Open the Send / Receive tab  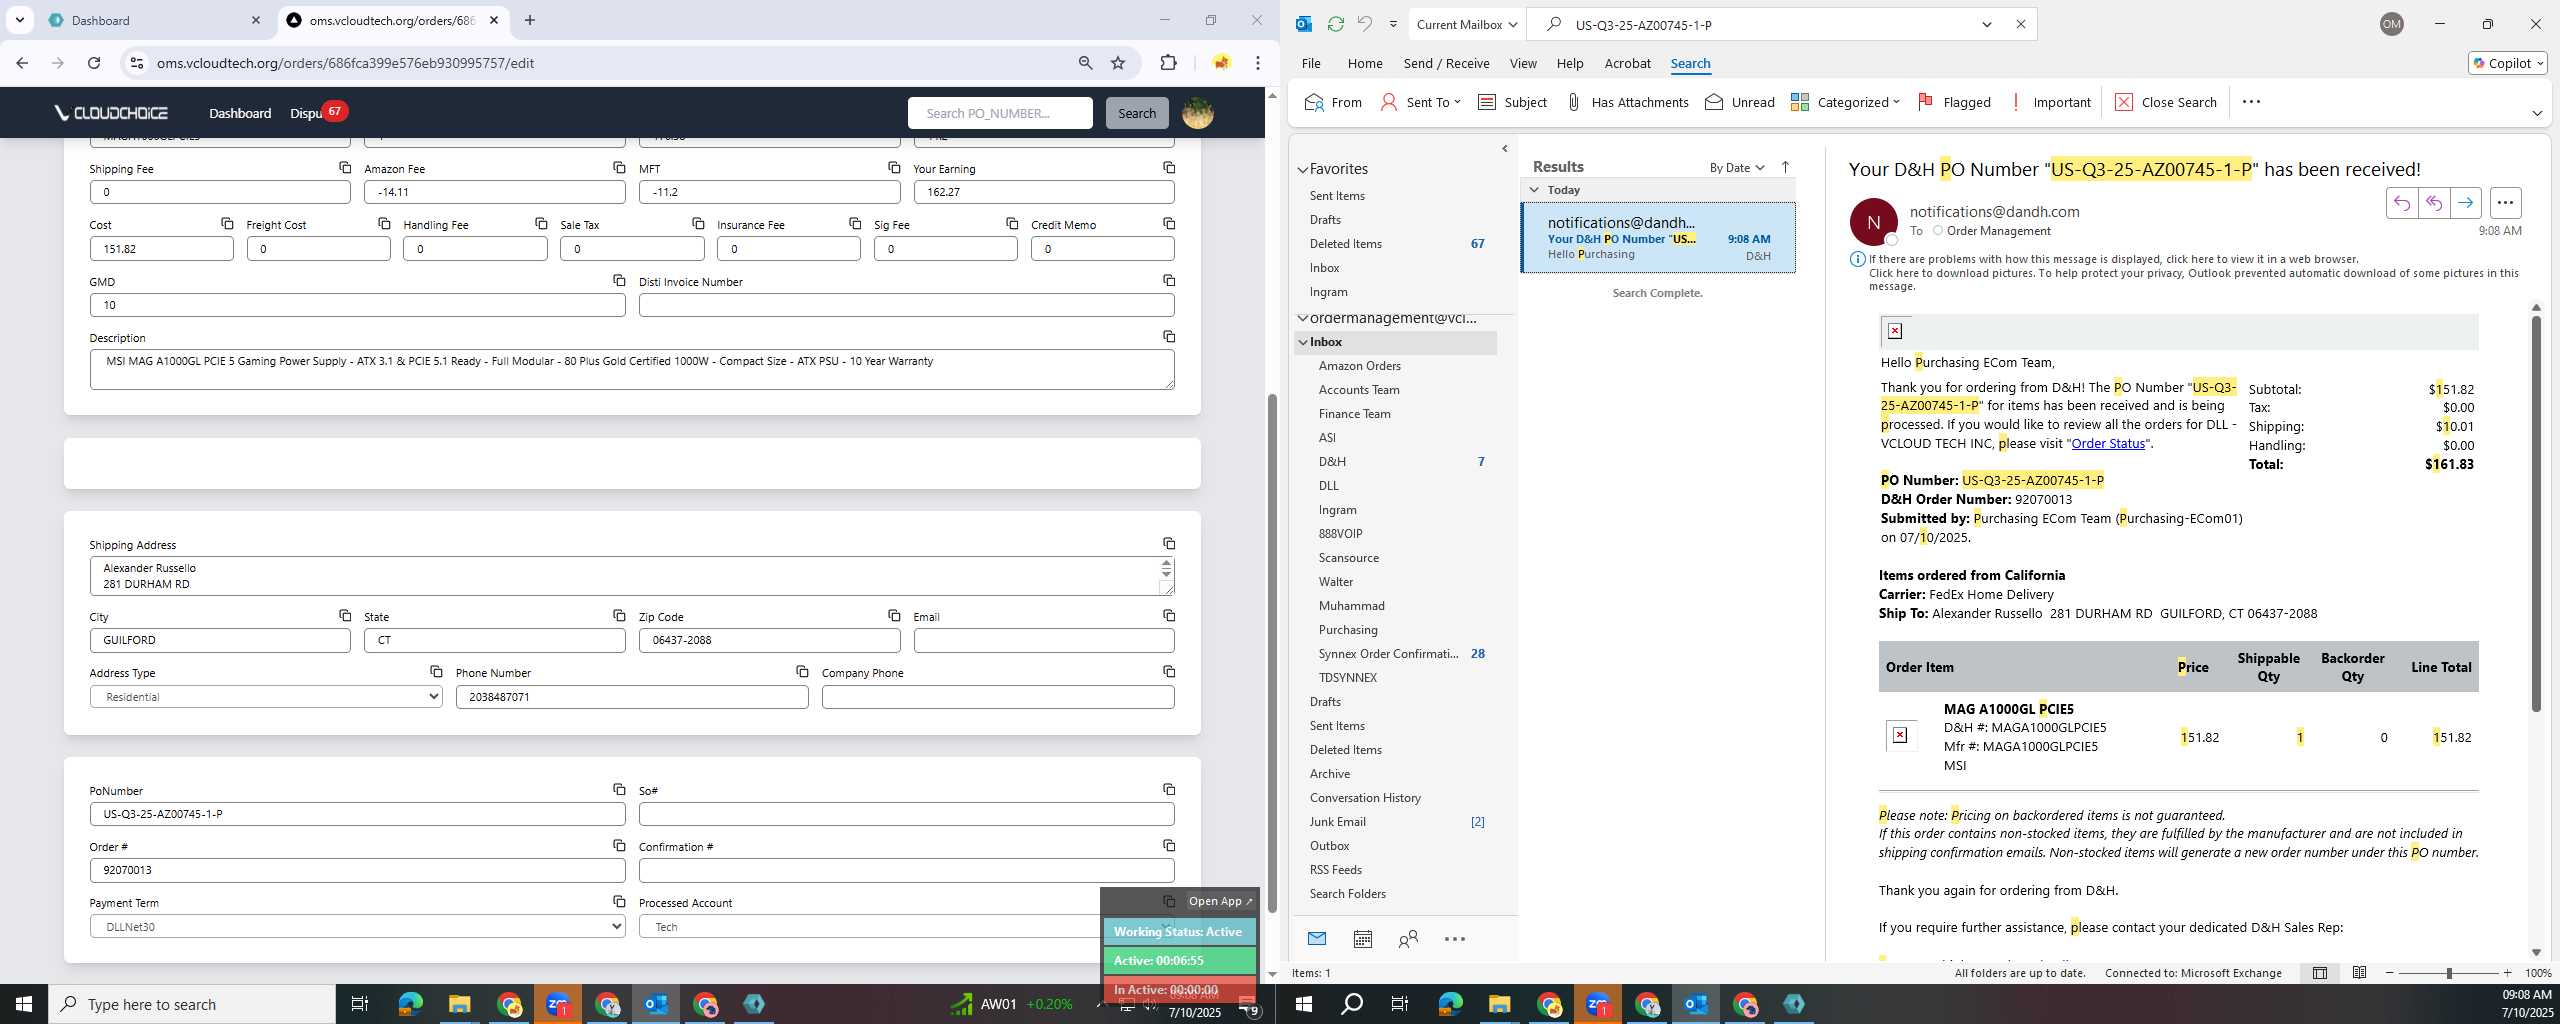(x=1446, y=63)
